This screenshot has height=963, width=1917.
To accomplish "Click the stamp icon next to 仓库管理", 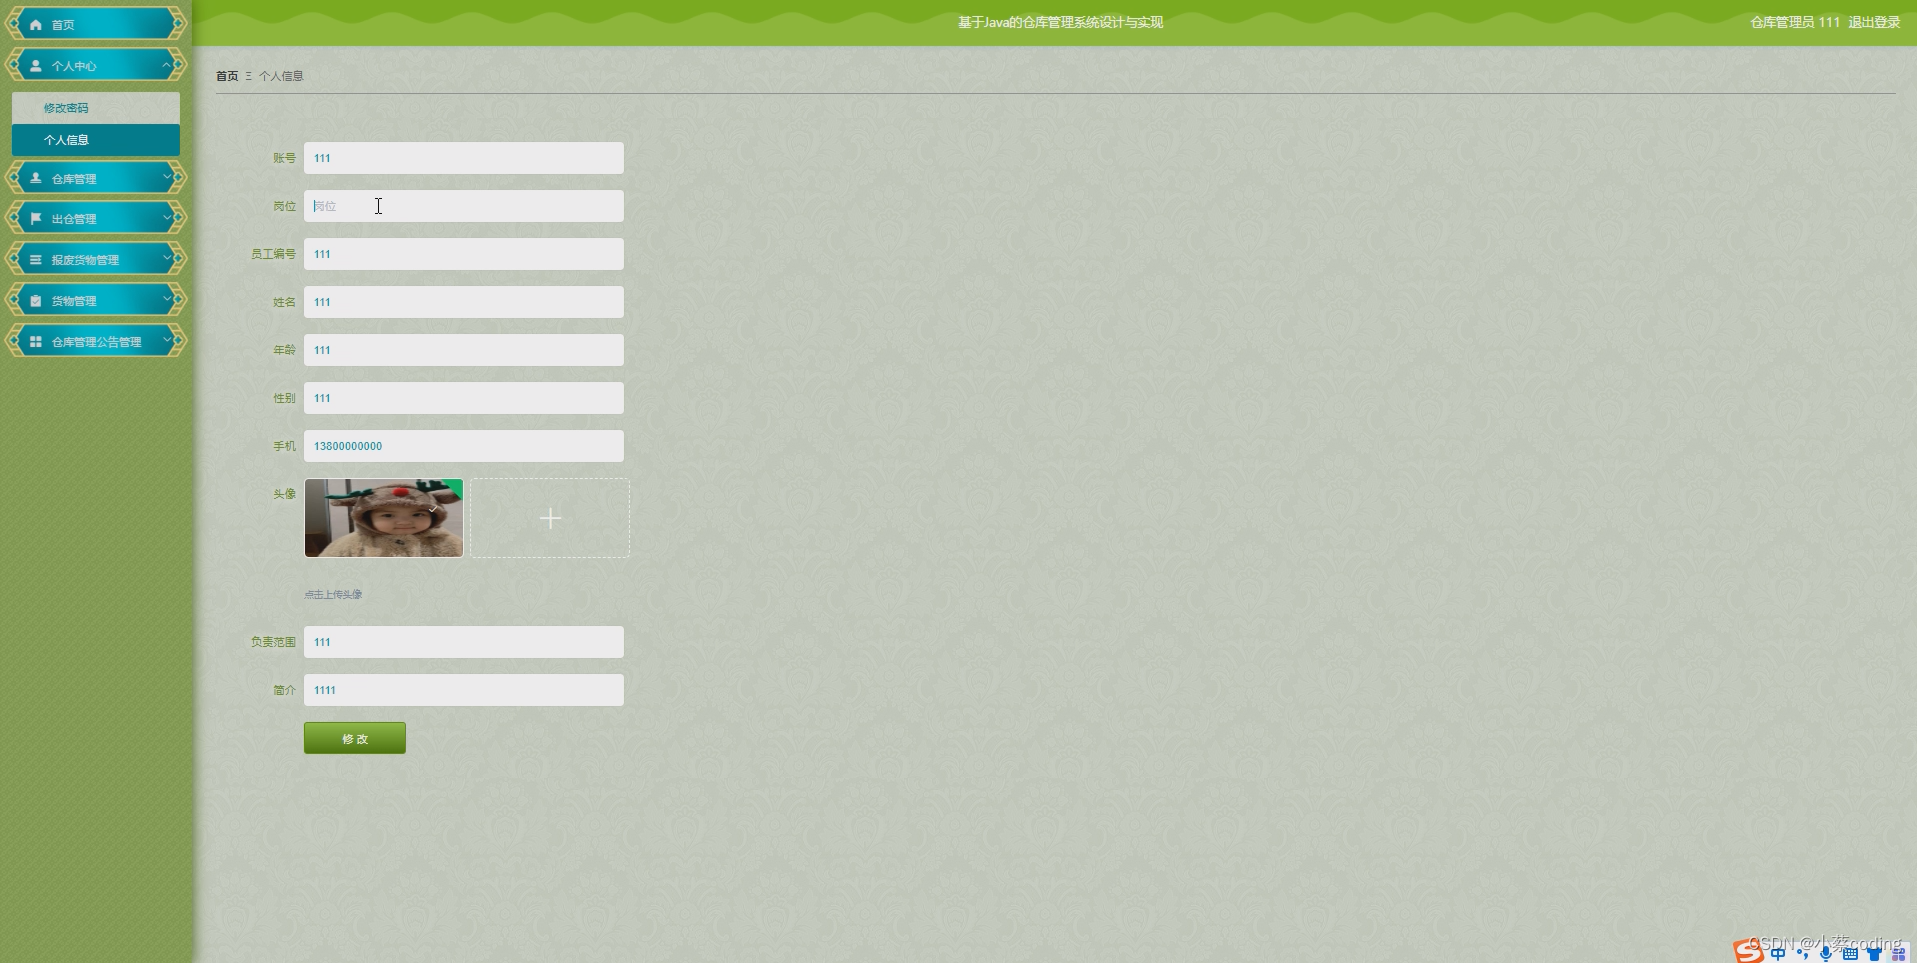I will coord(36,178).
